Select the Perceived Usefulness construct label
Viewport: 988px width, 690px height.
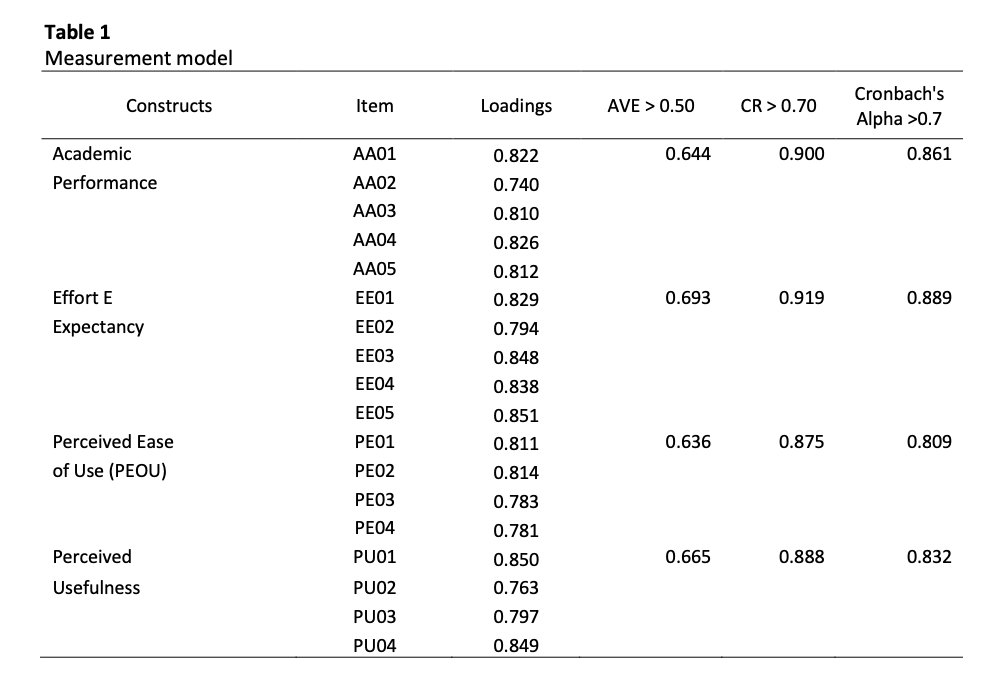(x=96, y=572)
